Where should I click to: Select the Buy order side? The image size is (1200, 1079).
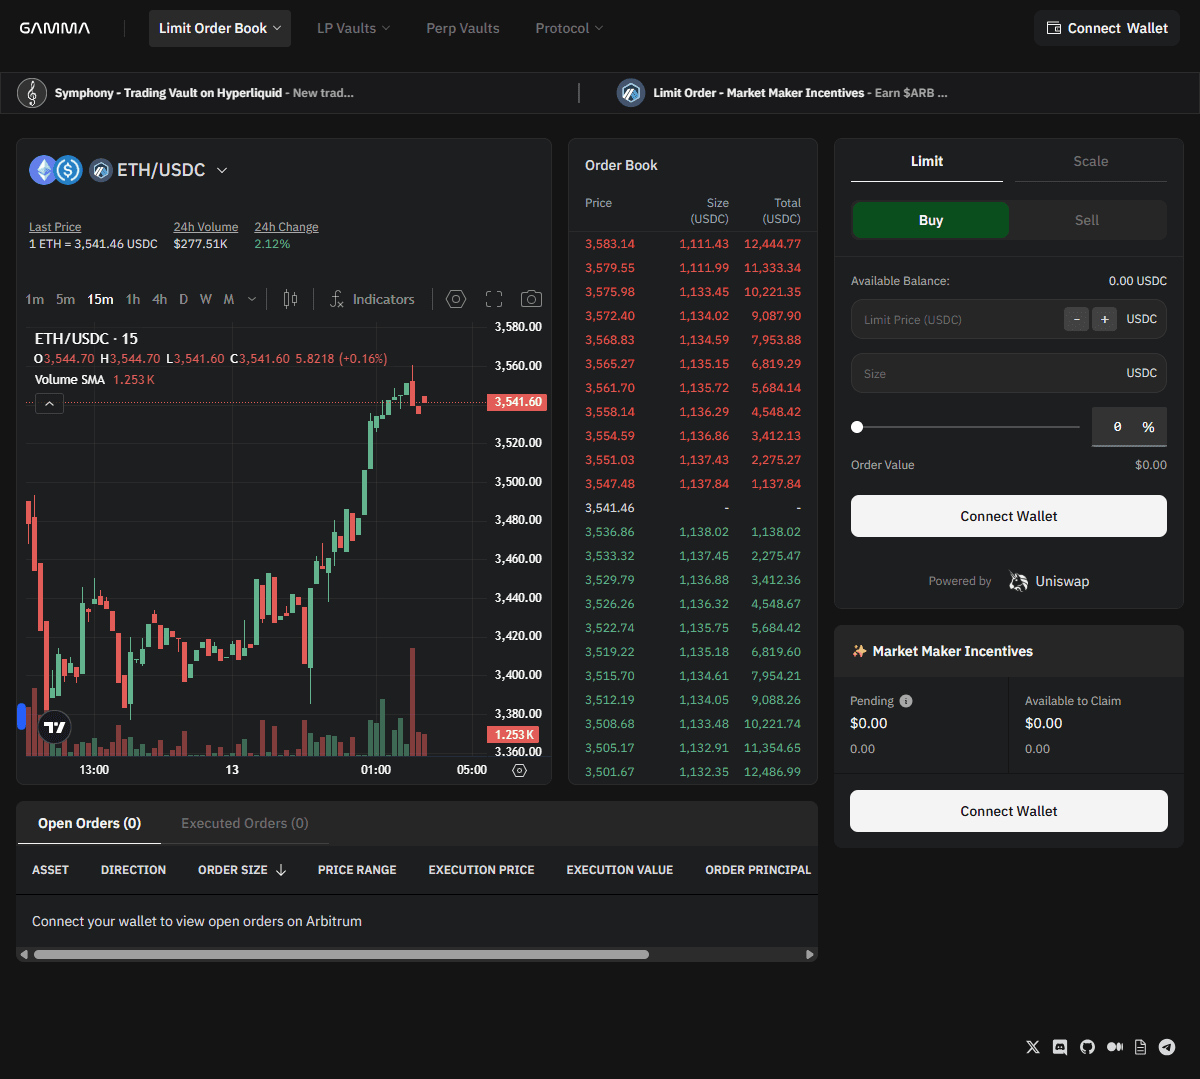point(930,220)
